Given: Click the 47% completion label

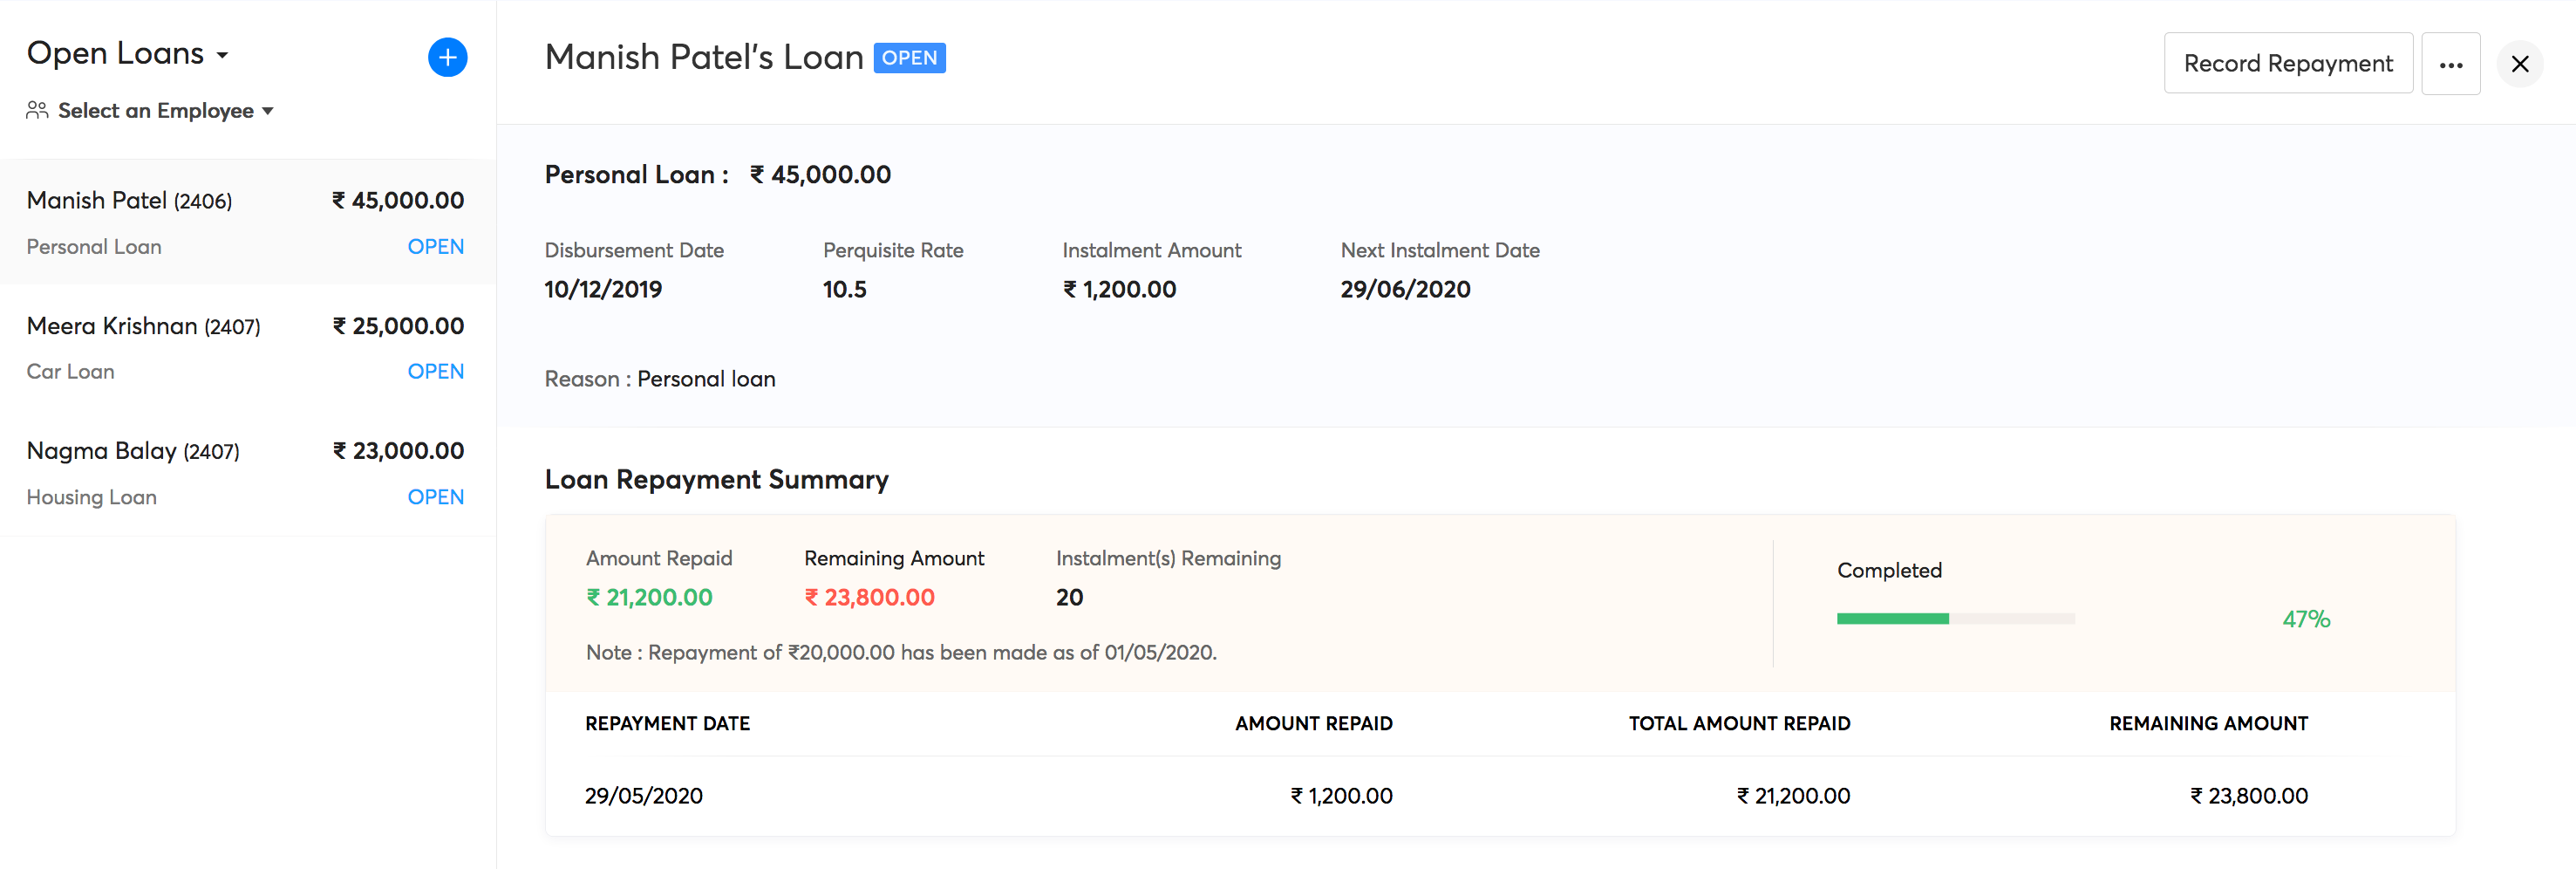Looking at the screenshot, I should pos(2306,619).
